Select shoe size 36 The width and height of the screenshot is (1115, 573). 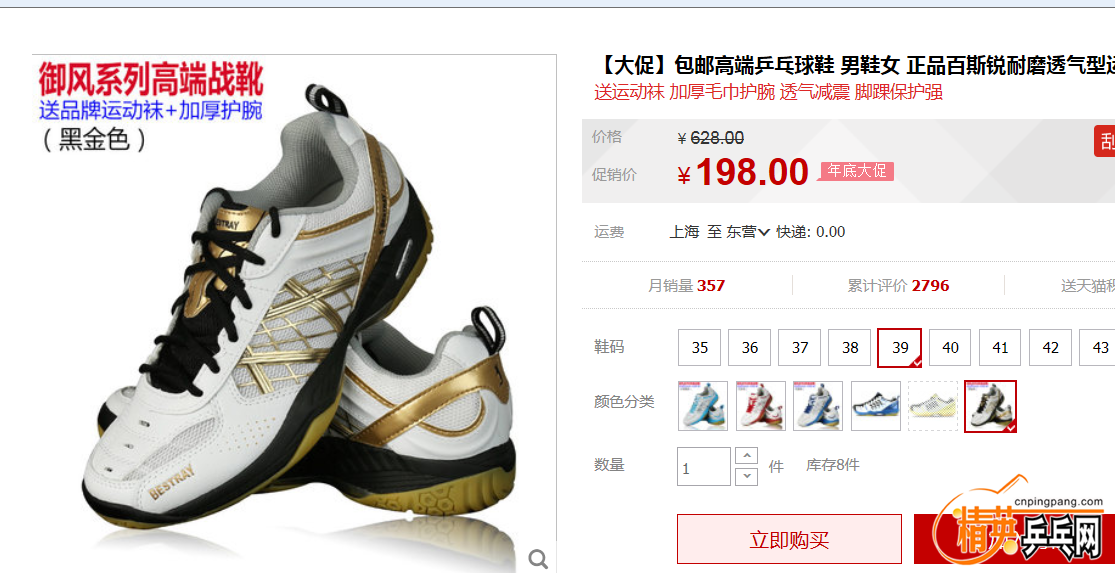coord(749,348)
